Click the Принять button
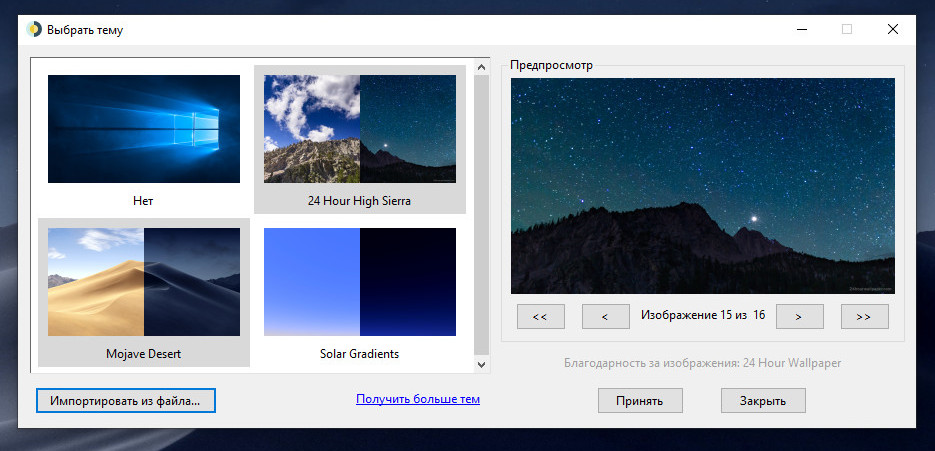Viewport: 935px width, 451px height. pyautogui.click(x=640, y=401)
